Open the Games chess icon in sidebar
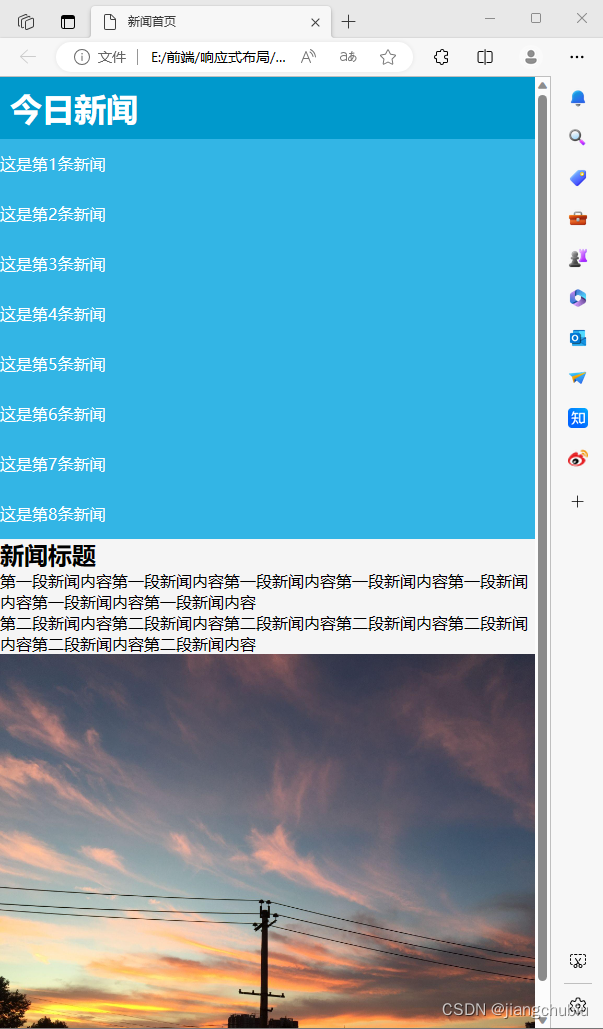This screenshot has height=1029, width=603. pos(577,258)
